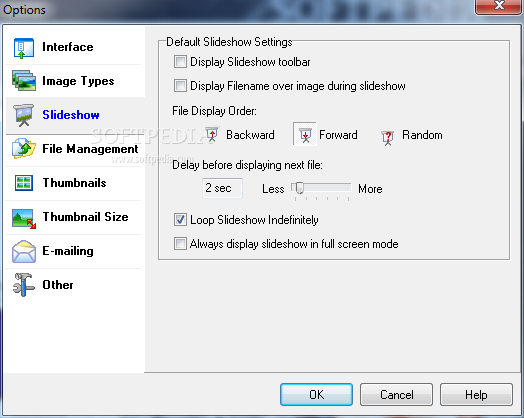Image resolution: width=524 pixels, height=418 pixels.
Task: Choose Forward file display order label
Action: point(338,135)
